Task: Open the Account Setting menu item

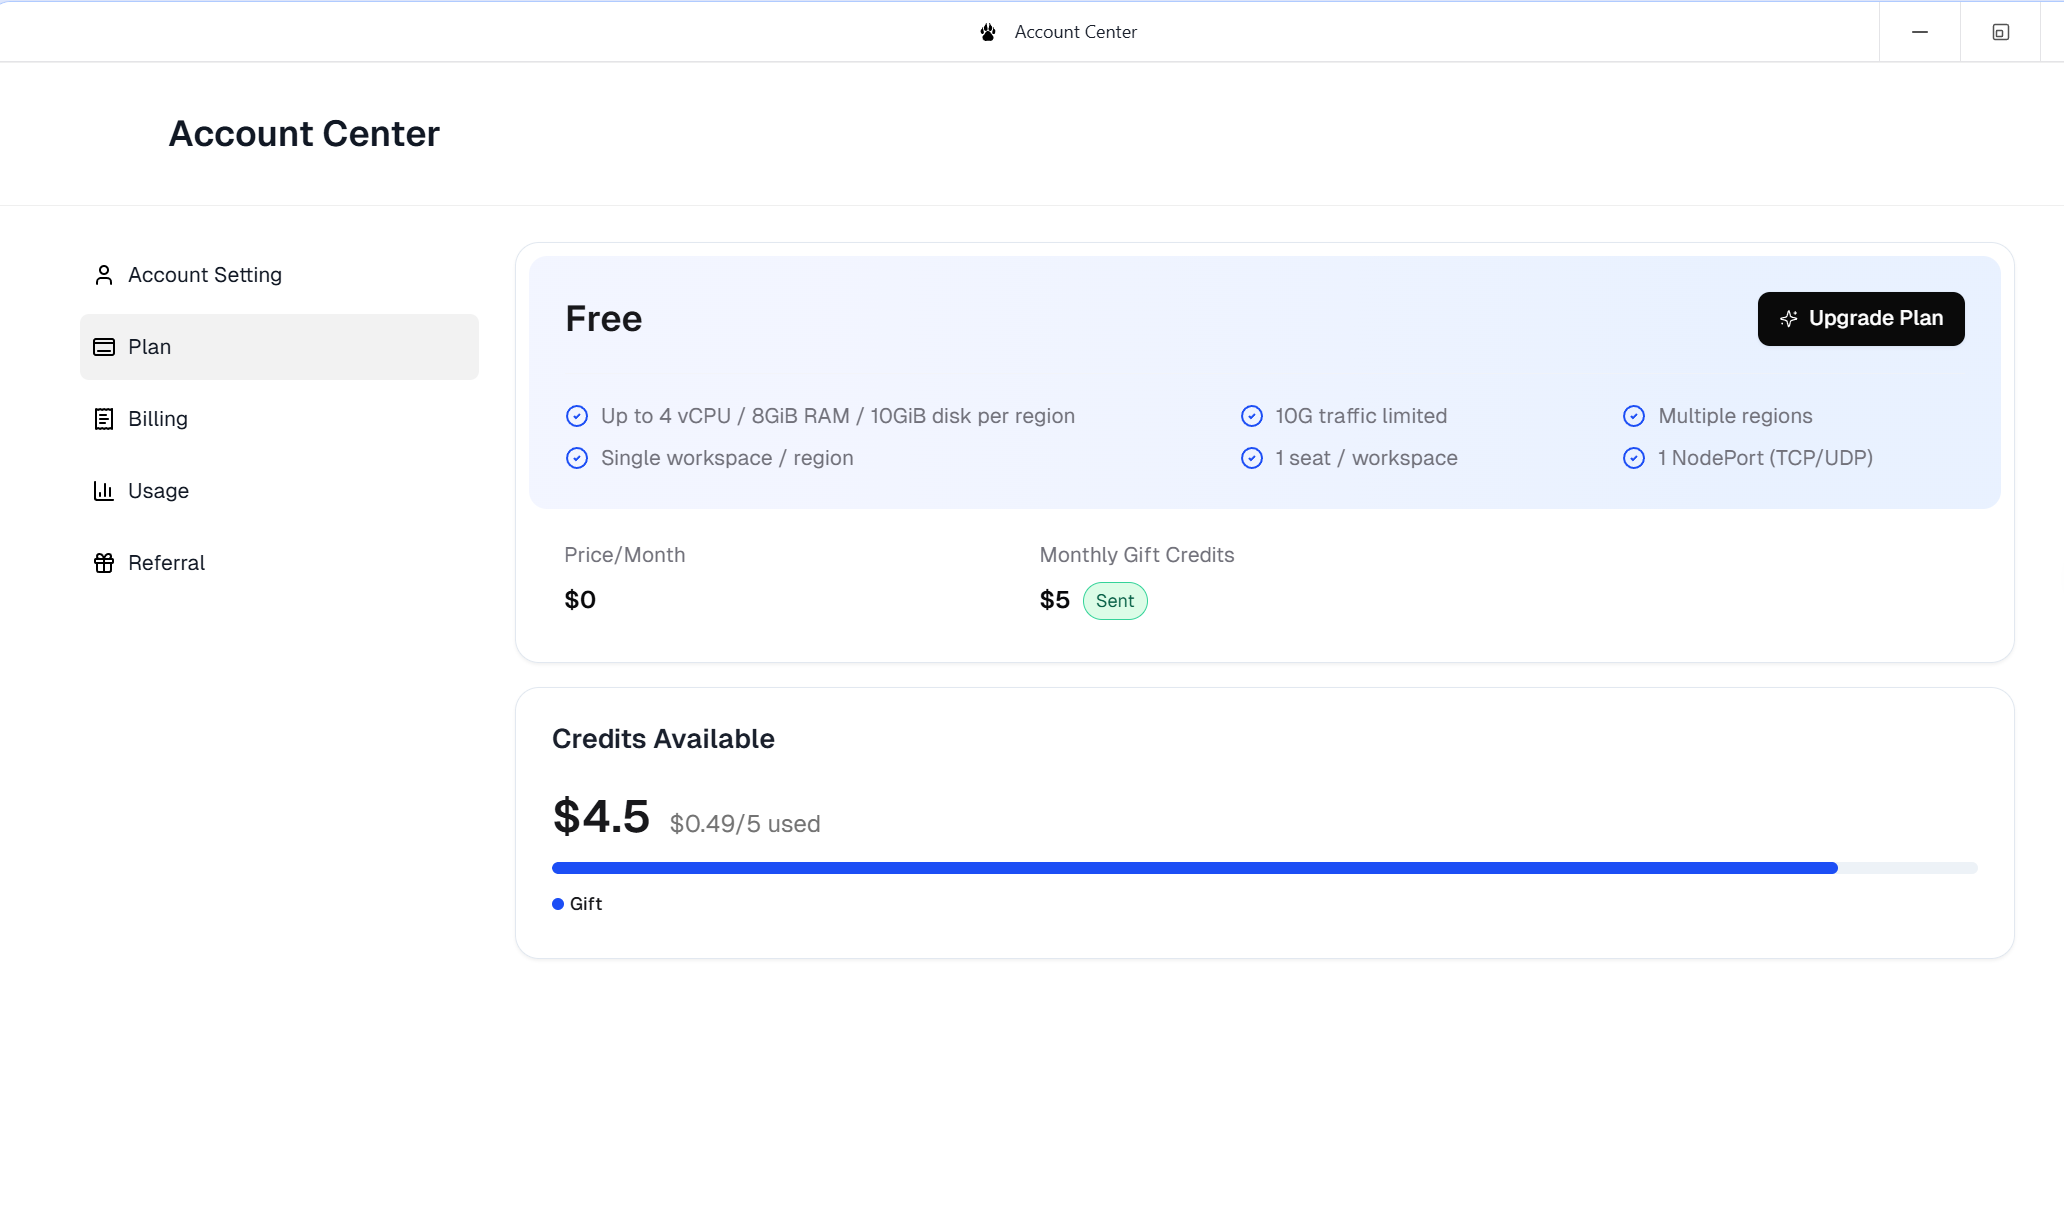Action: pos(205,275)
